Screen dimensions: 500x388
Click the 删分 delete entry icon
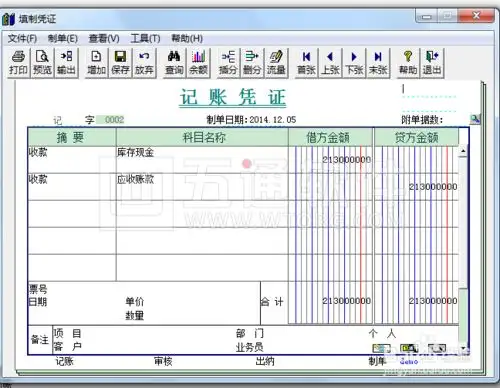tap(252, 63)
